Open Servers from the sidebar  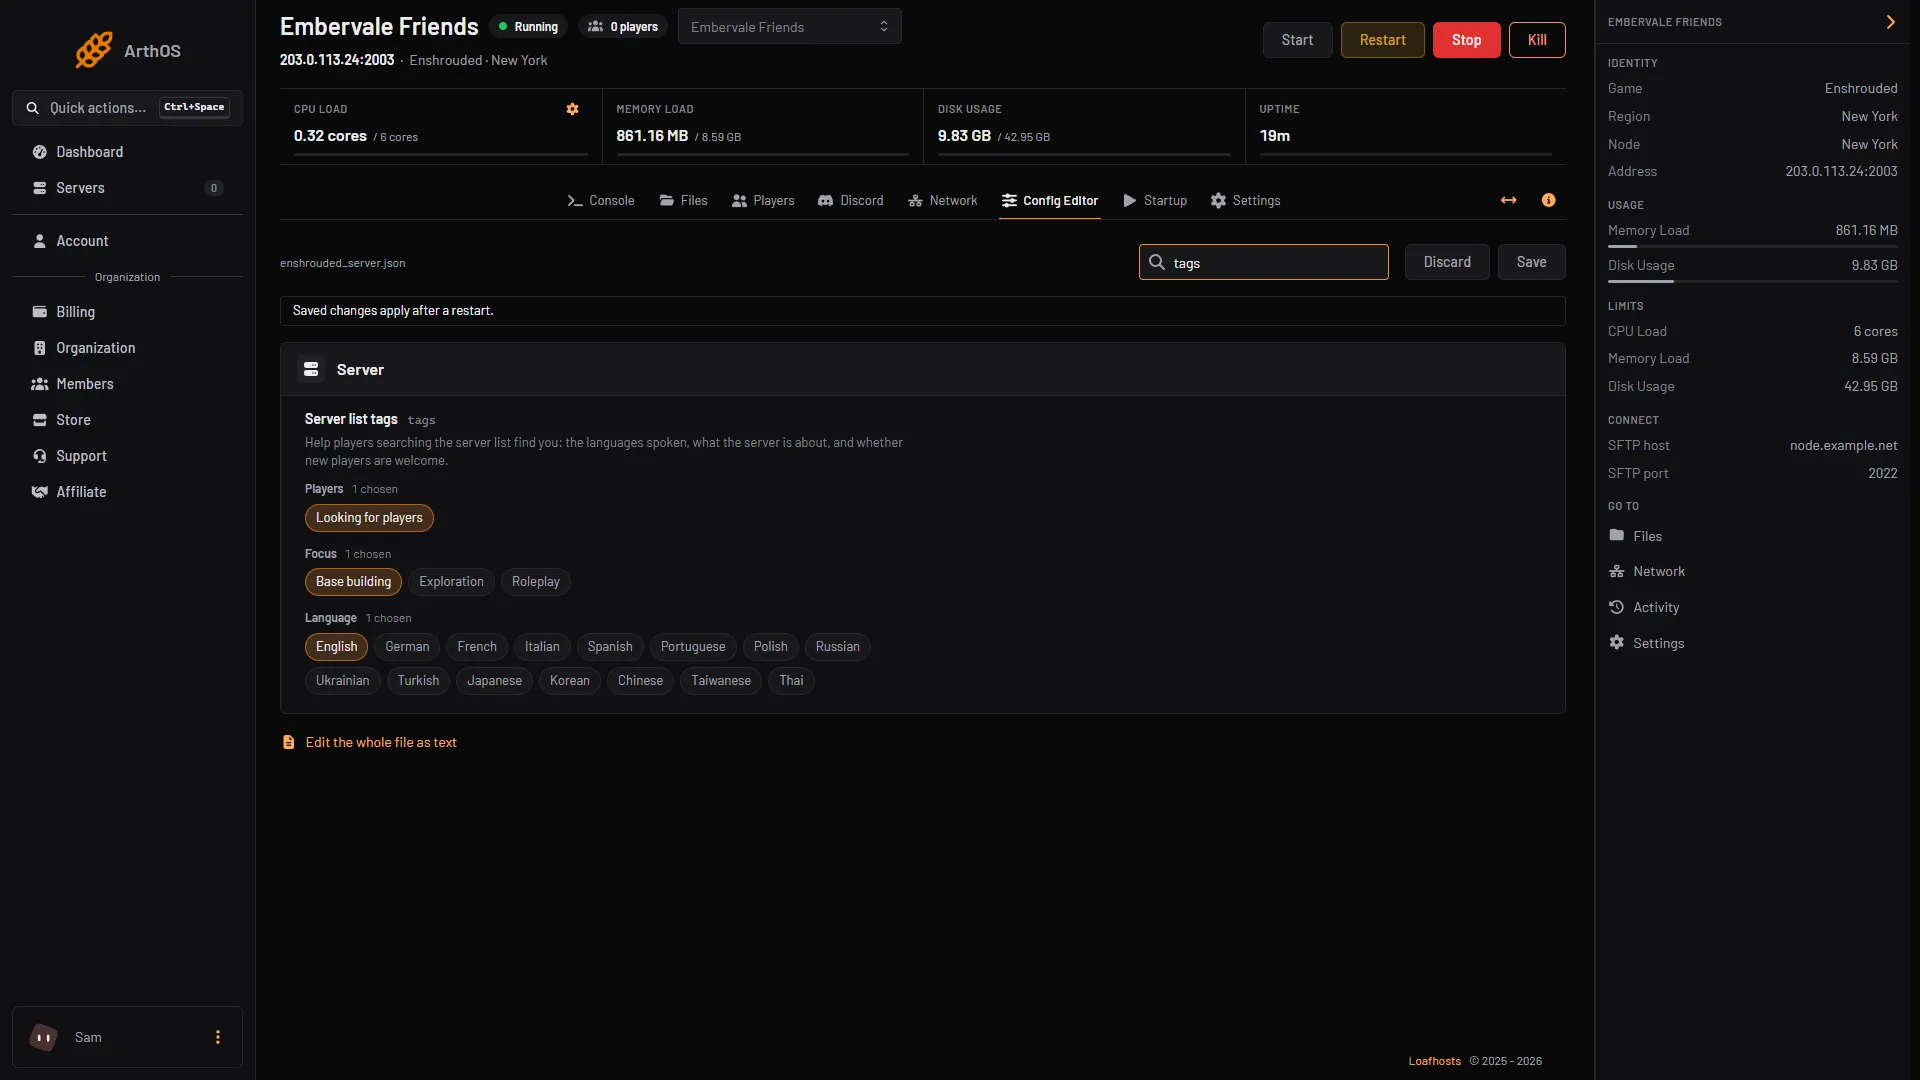click(127, 188)
